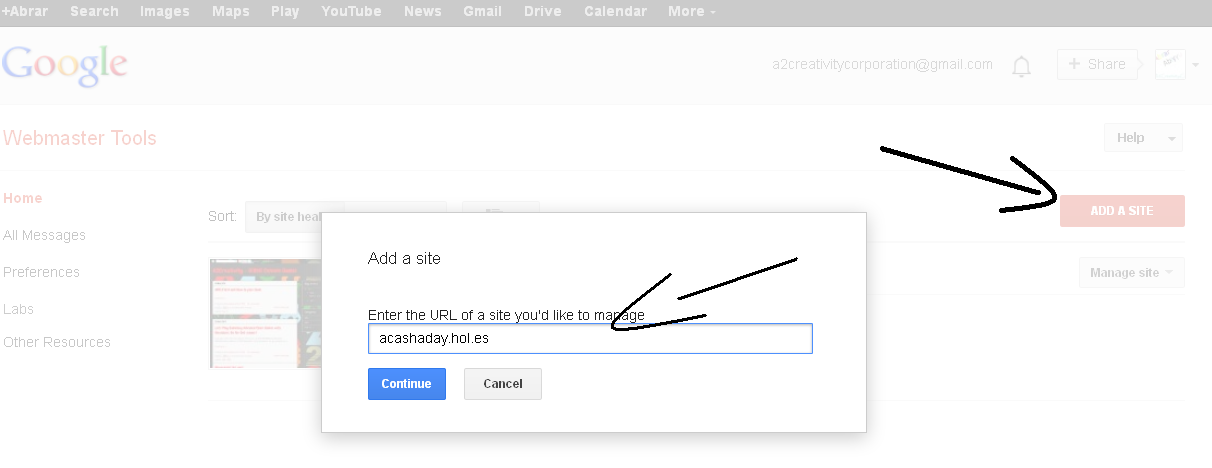This screenshot has width=1212, height=468.
Task: Open +Abrar in top bar
Action: (x=27, y=12)
